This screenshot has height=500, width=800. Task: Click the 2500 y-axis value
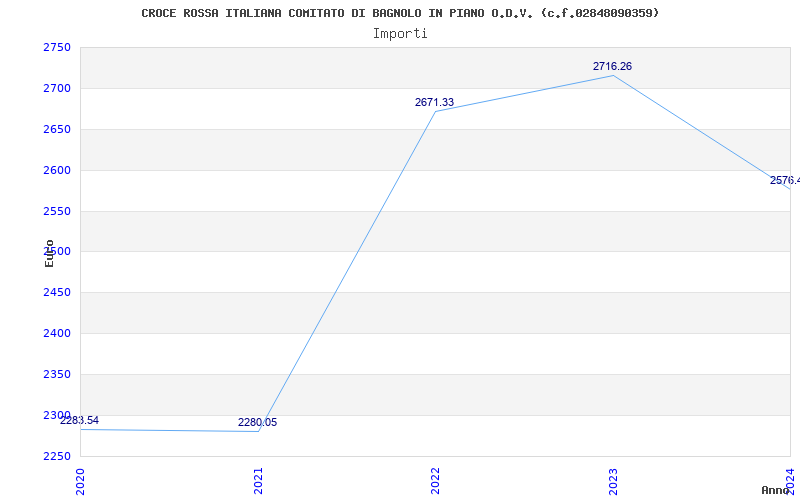(57, 252)
